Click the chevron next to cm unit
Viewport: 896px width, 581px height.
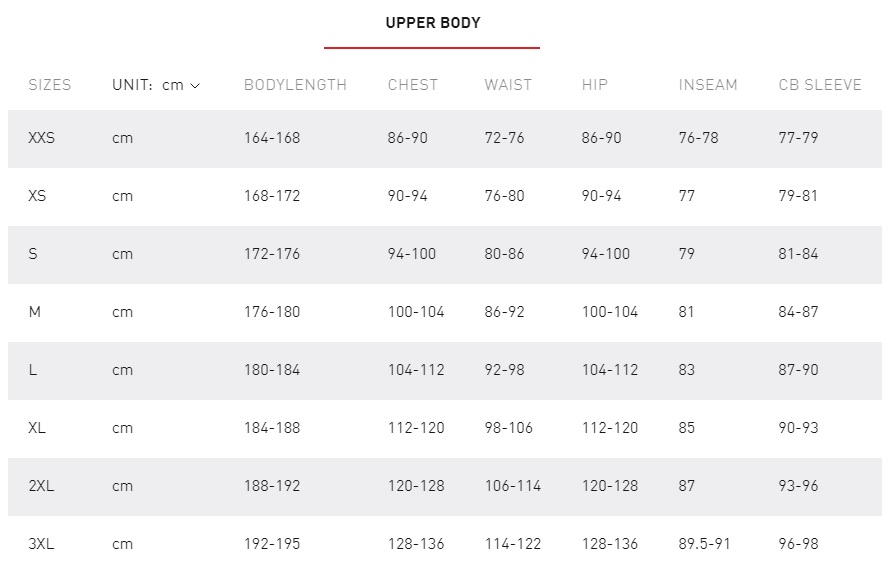click(195, 86)
